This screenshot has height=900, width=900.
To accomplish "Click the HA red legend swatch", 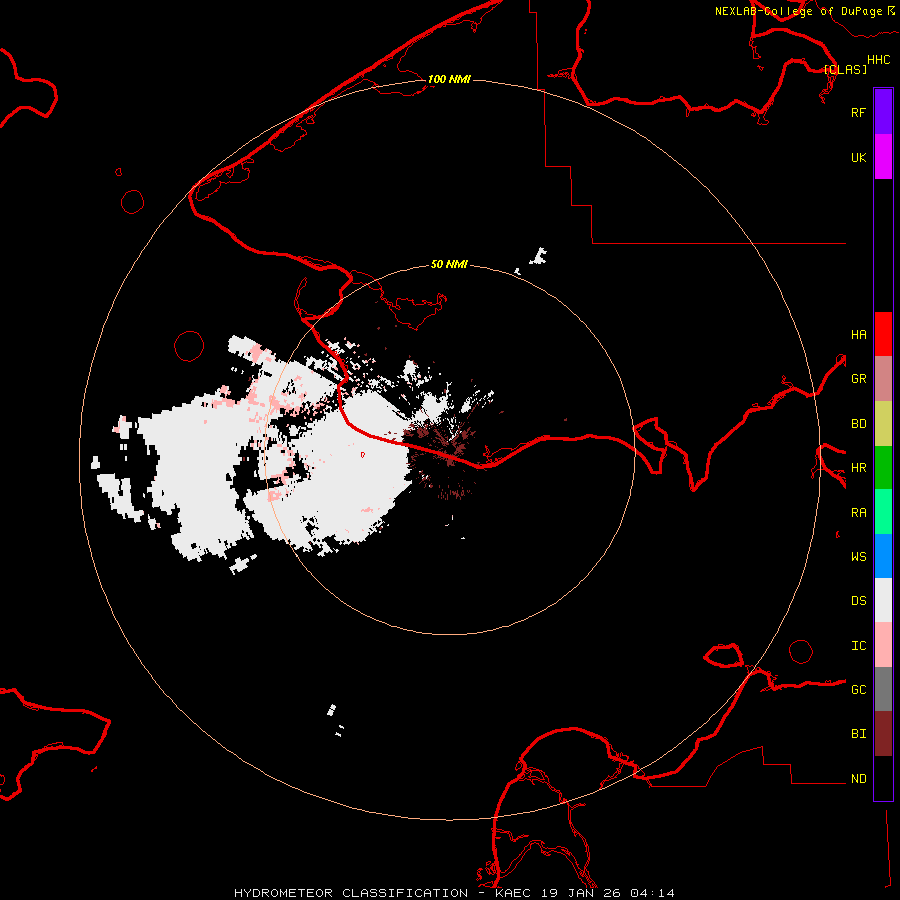I will [883, 334].
